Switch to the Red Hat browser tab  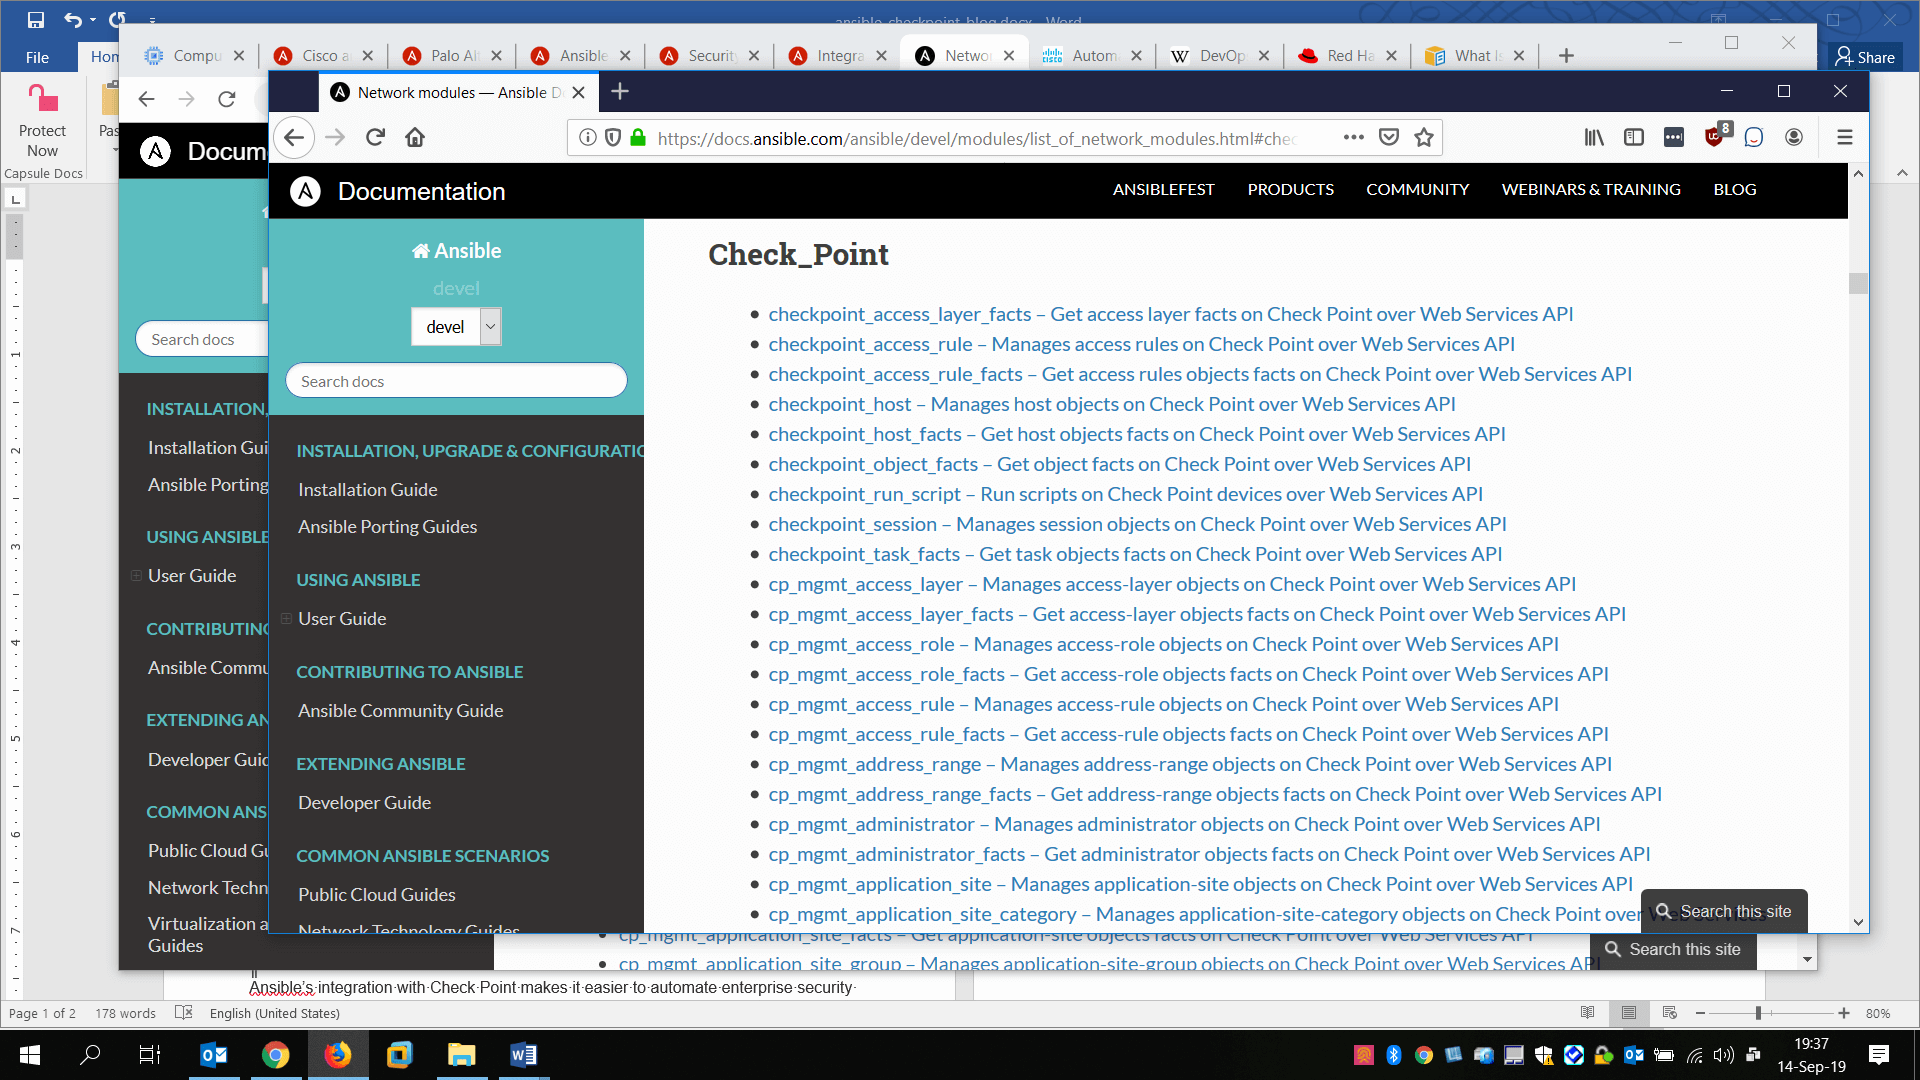(1349, 56)
